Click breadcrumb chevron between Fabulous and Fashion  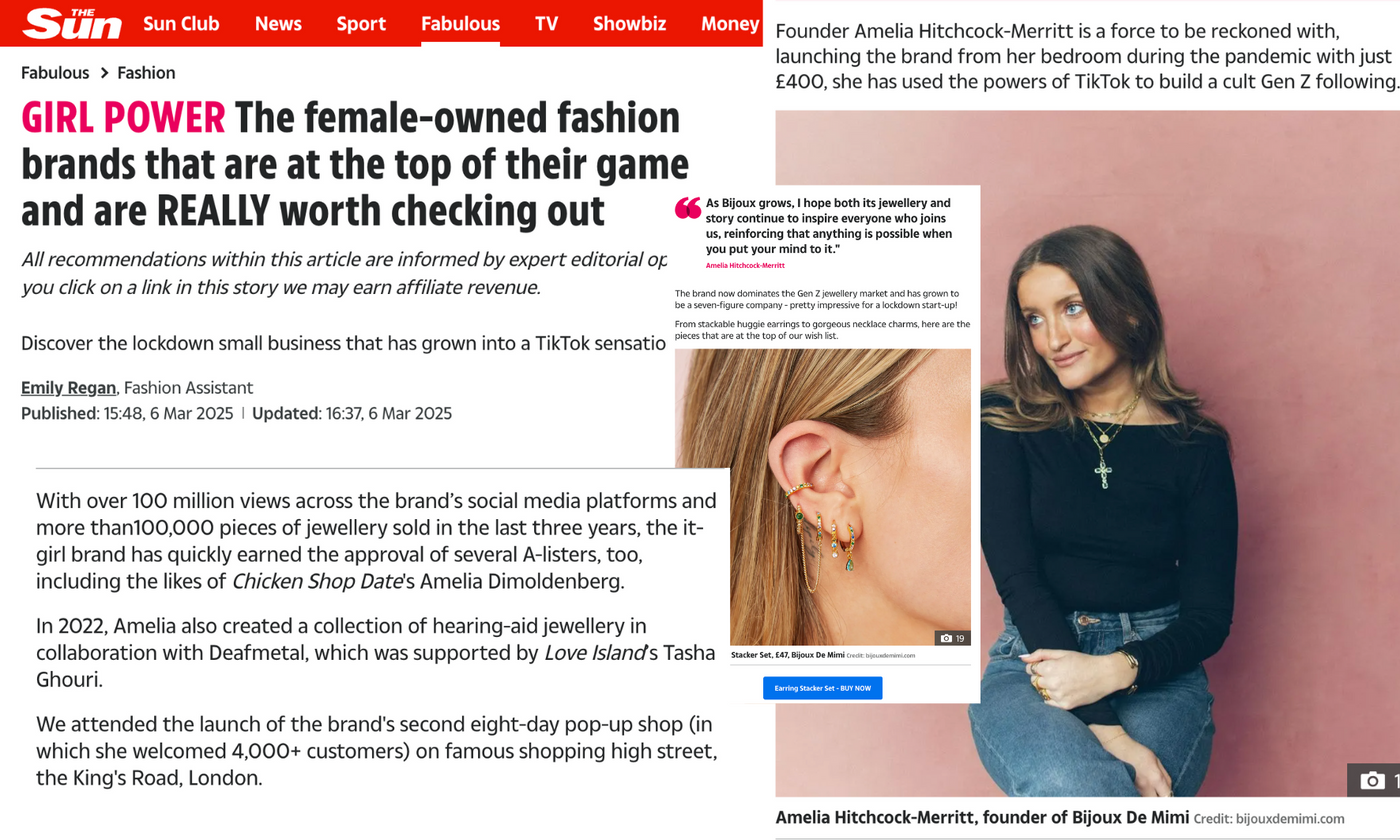click(x=104, y=73)
